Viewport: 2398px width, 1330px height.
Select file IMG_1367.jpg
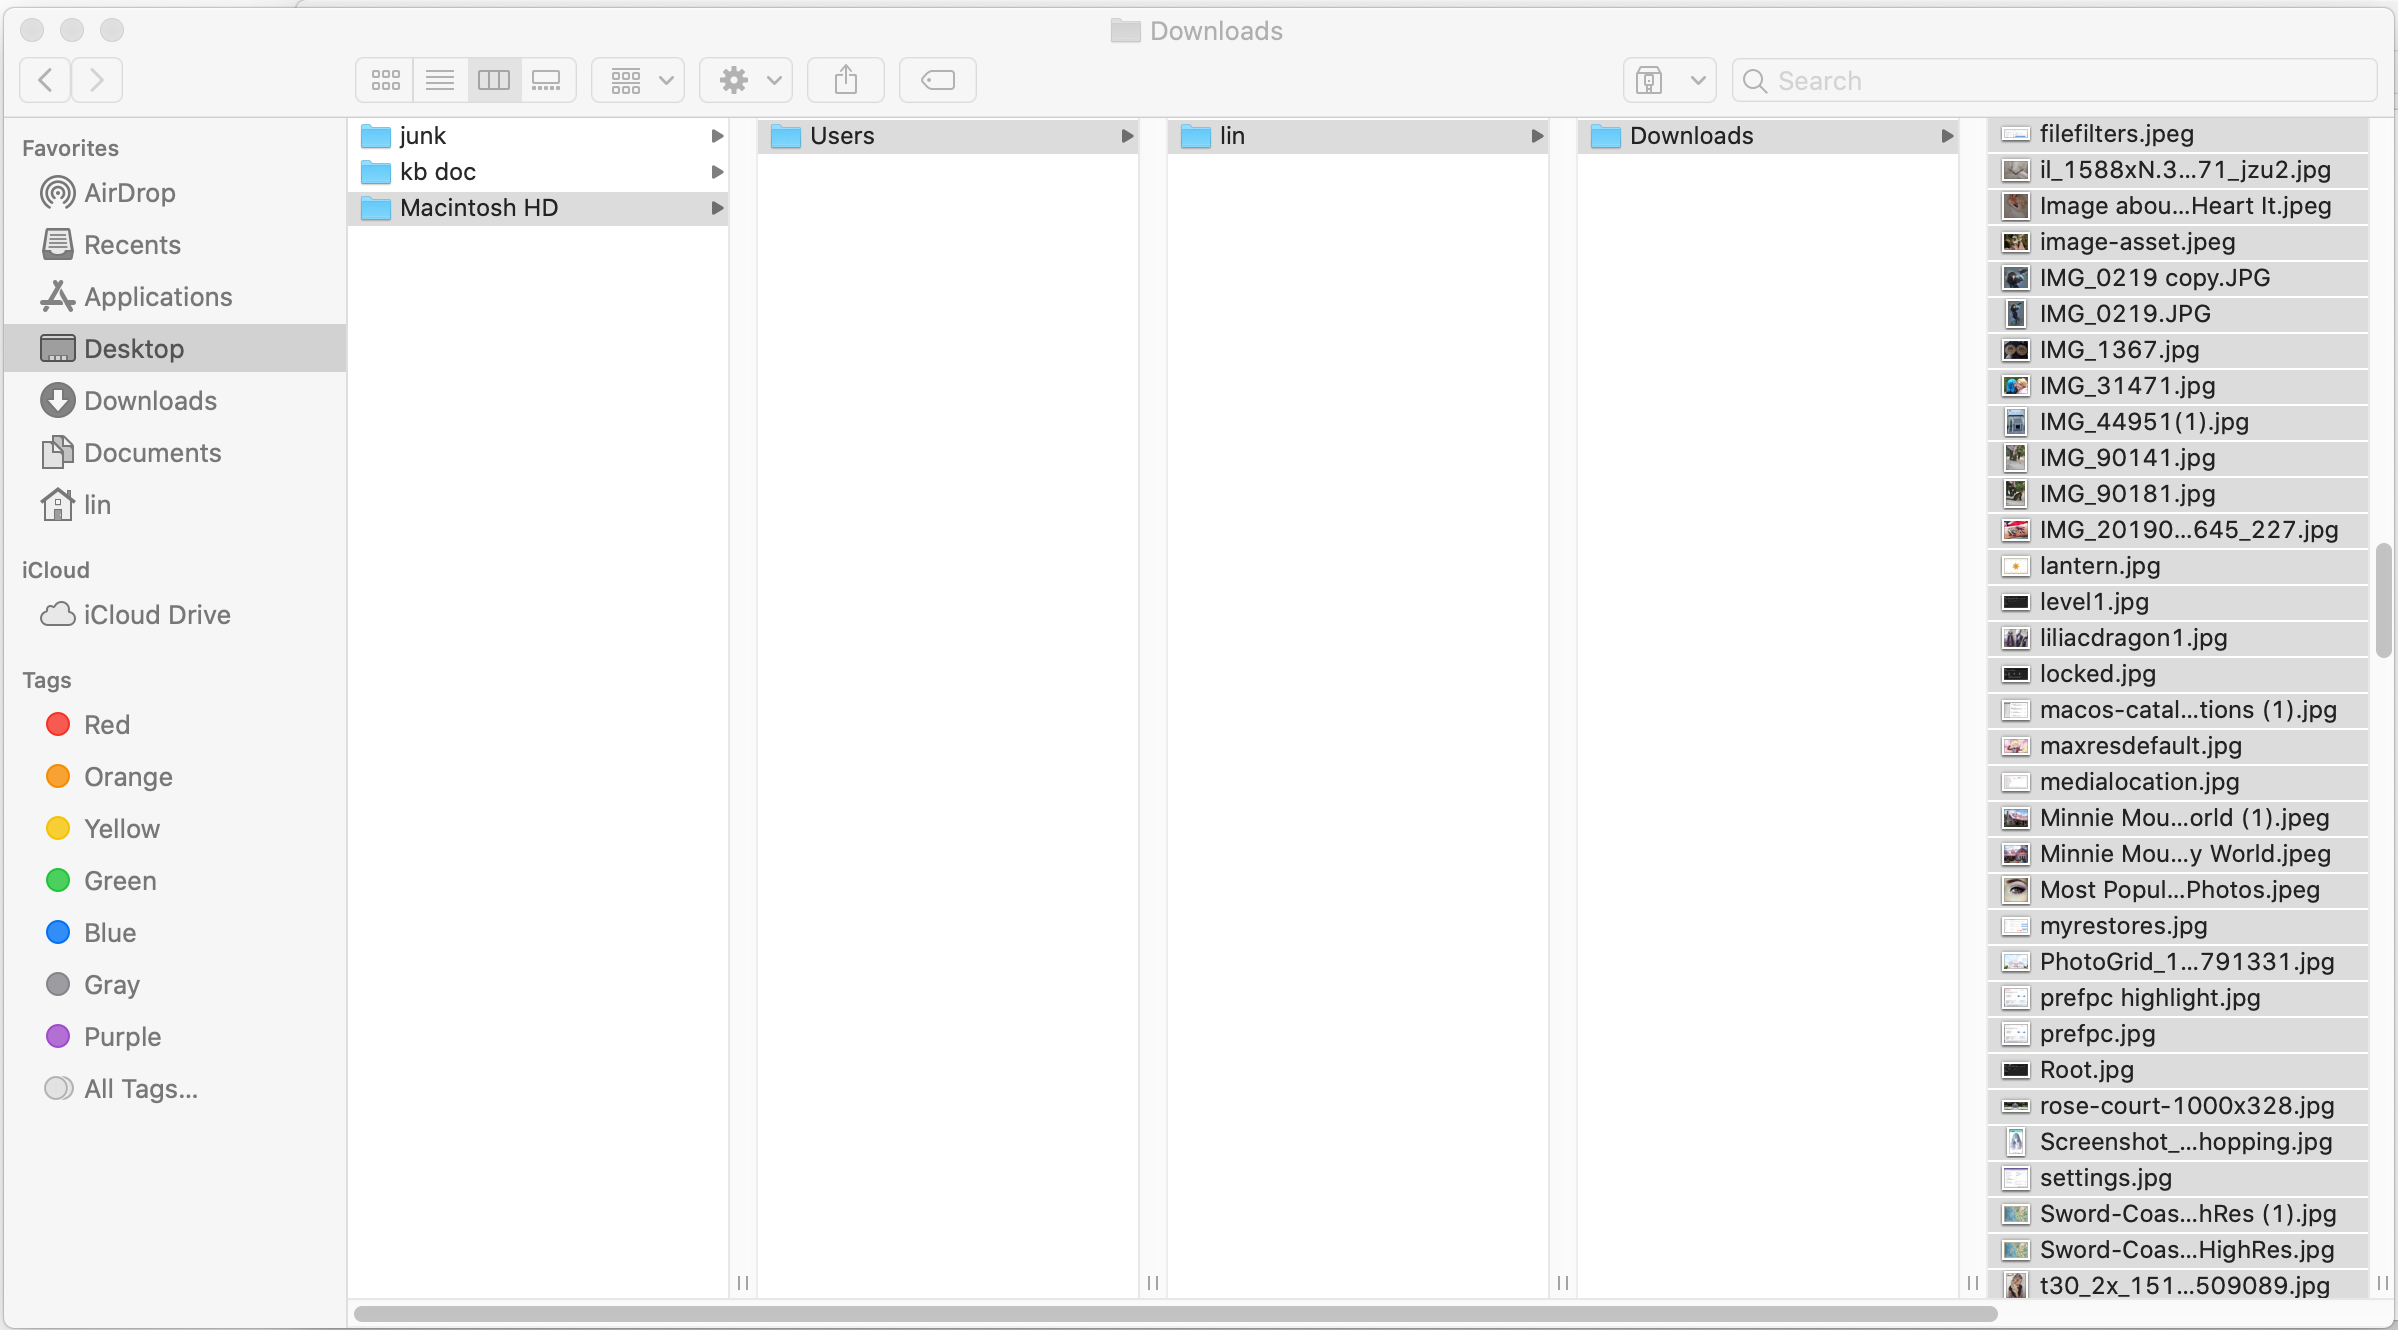(x=2178, y=349)
